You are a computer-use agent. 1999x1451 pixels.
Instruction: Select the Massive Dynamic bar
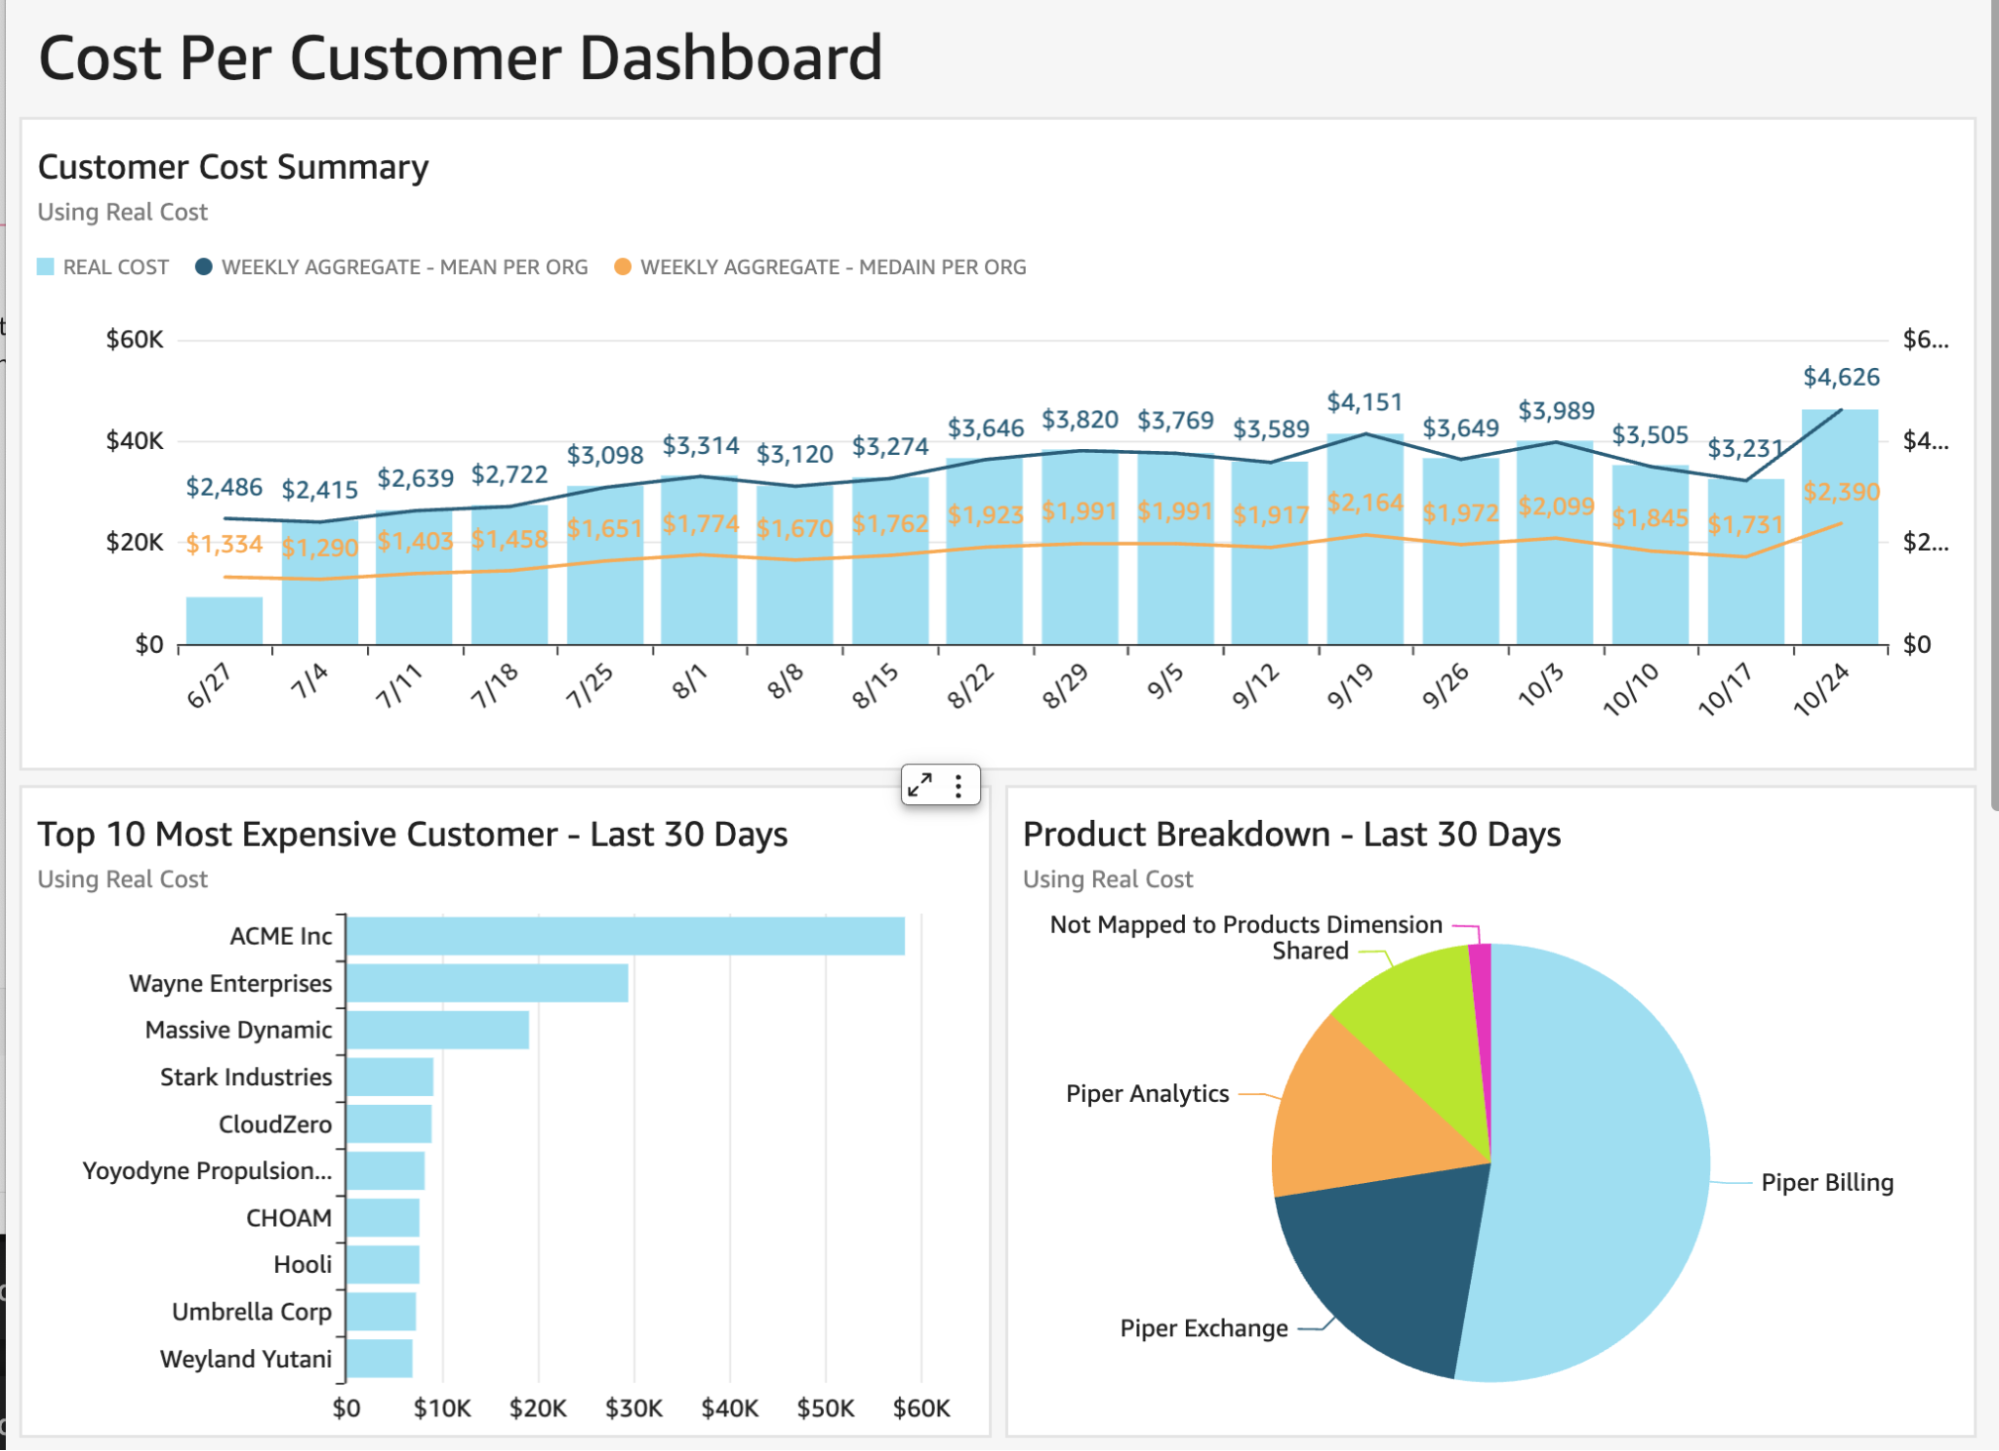tap(438, 1030)
